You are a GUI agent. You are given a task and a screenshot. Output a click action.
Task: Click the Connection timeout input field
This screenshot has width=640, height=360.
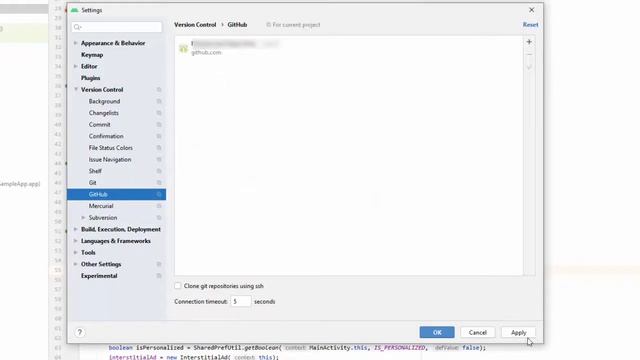[x=240, y=301]
